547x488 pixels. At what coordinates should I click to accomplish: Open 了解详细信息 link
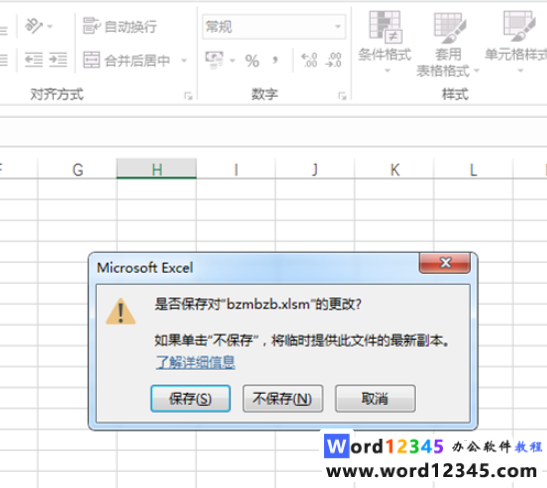tap(195, 362)
